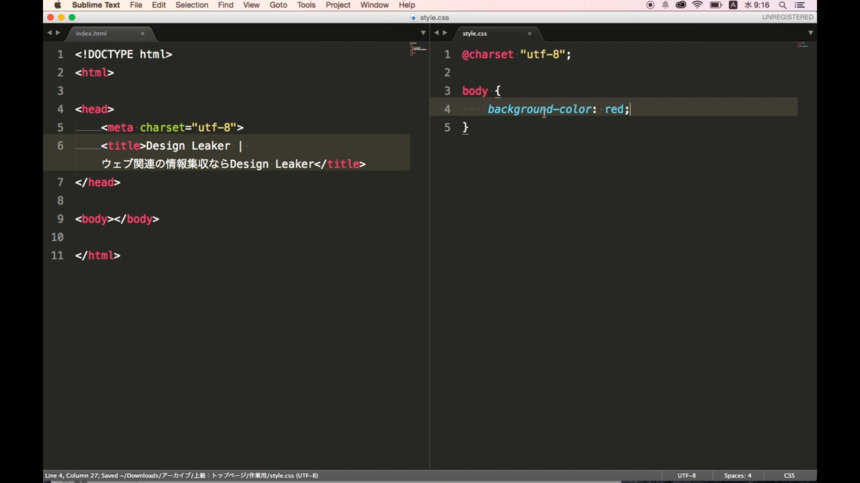Open the battery status menu
The image size is (860, 483).
coord(716,5)
